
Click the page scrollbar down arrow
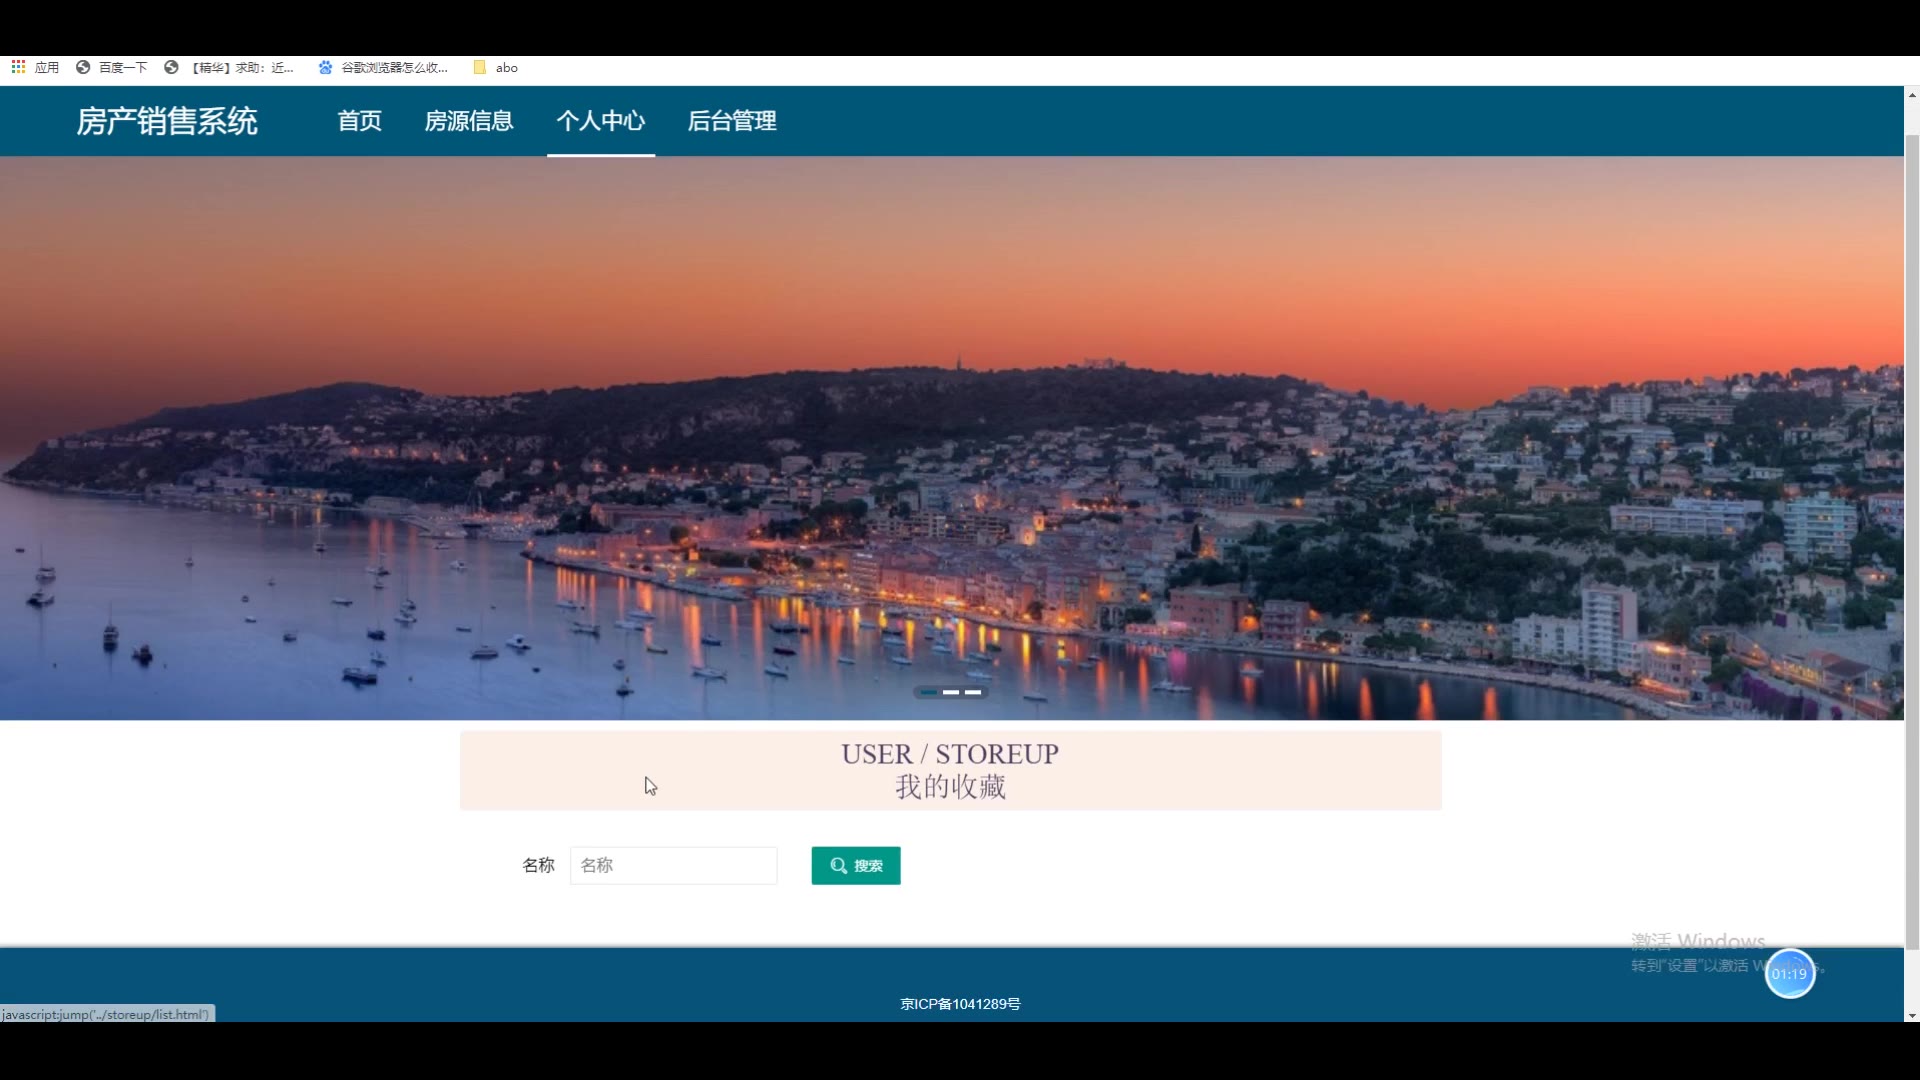(x=1912, y=1015)
